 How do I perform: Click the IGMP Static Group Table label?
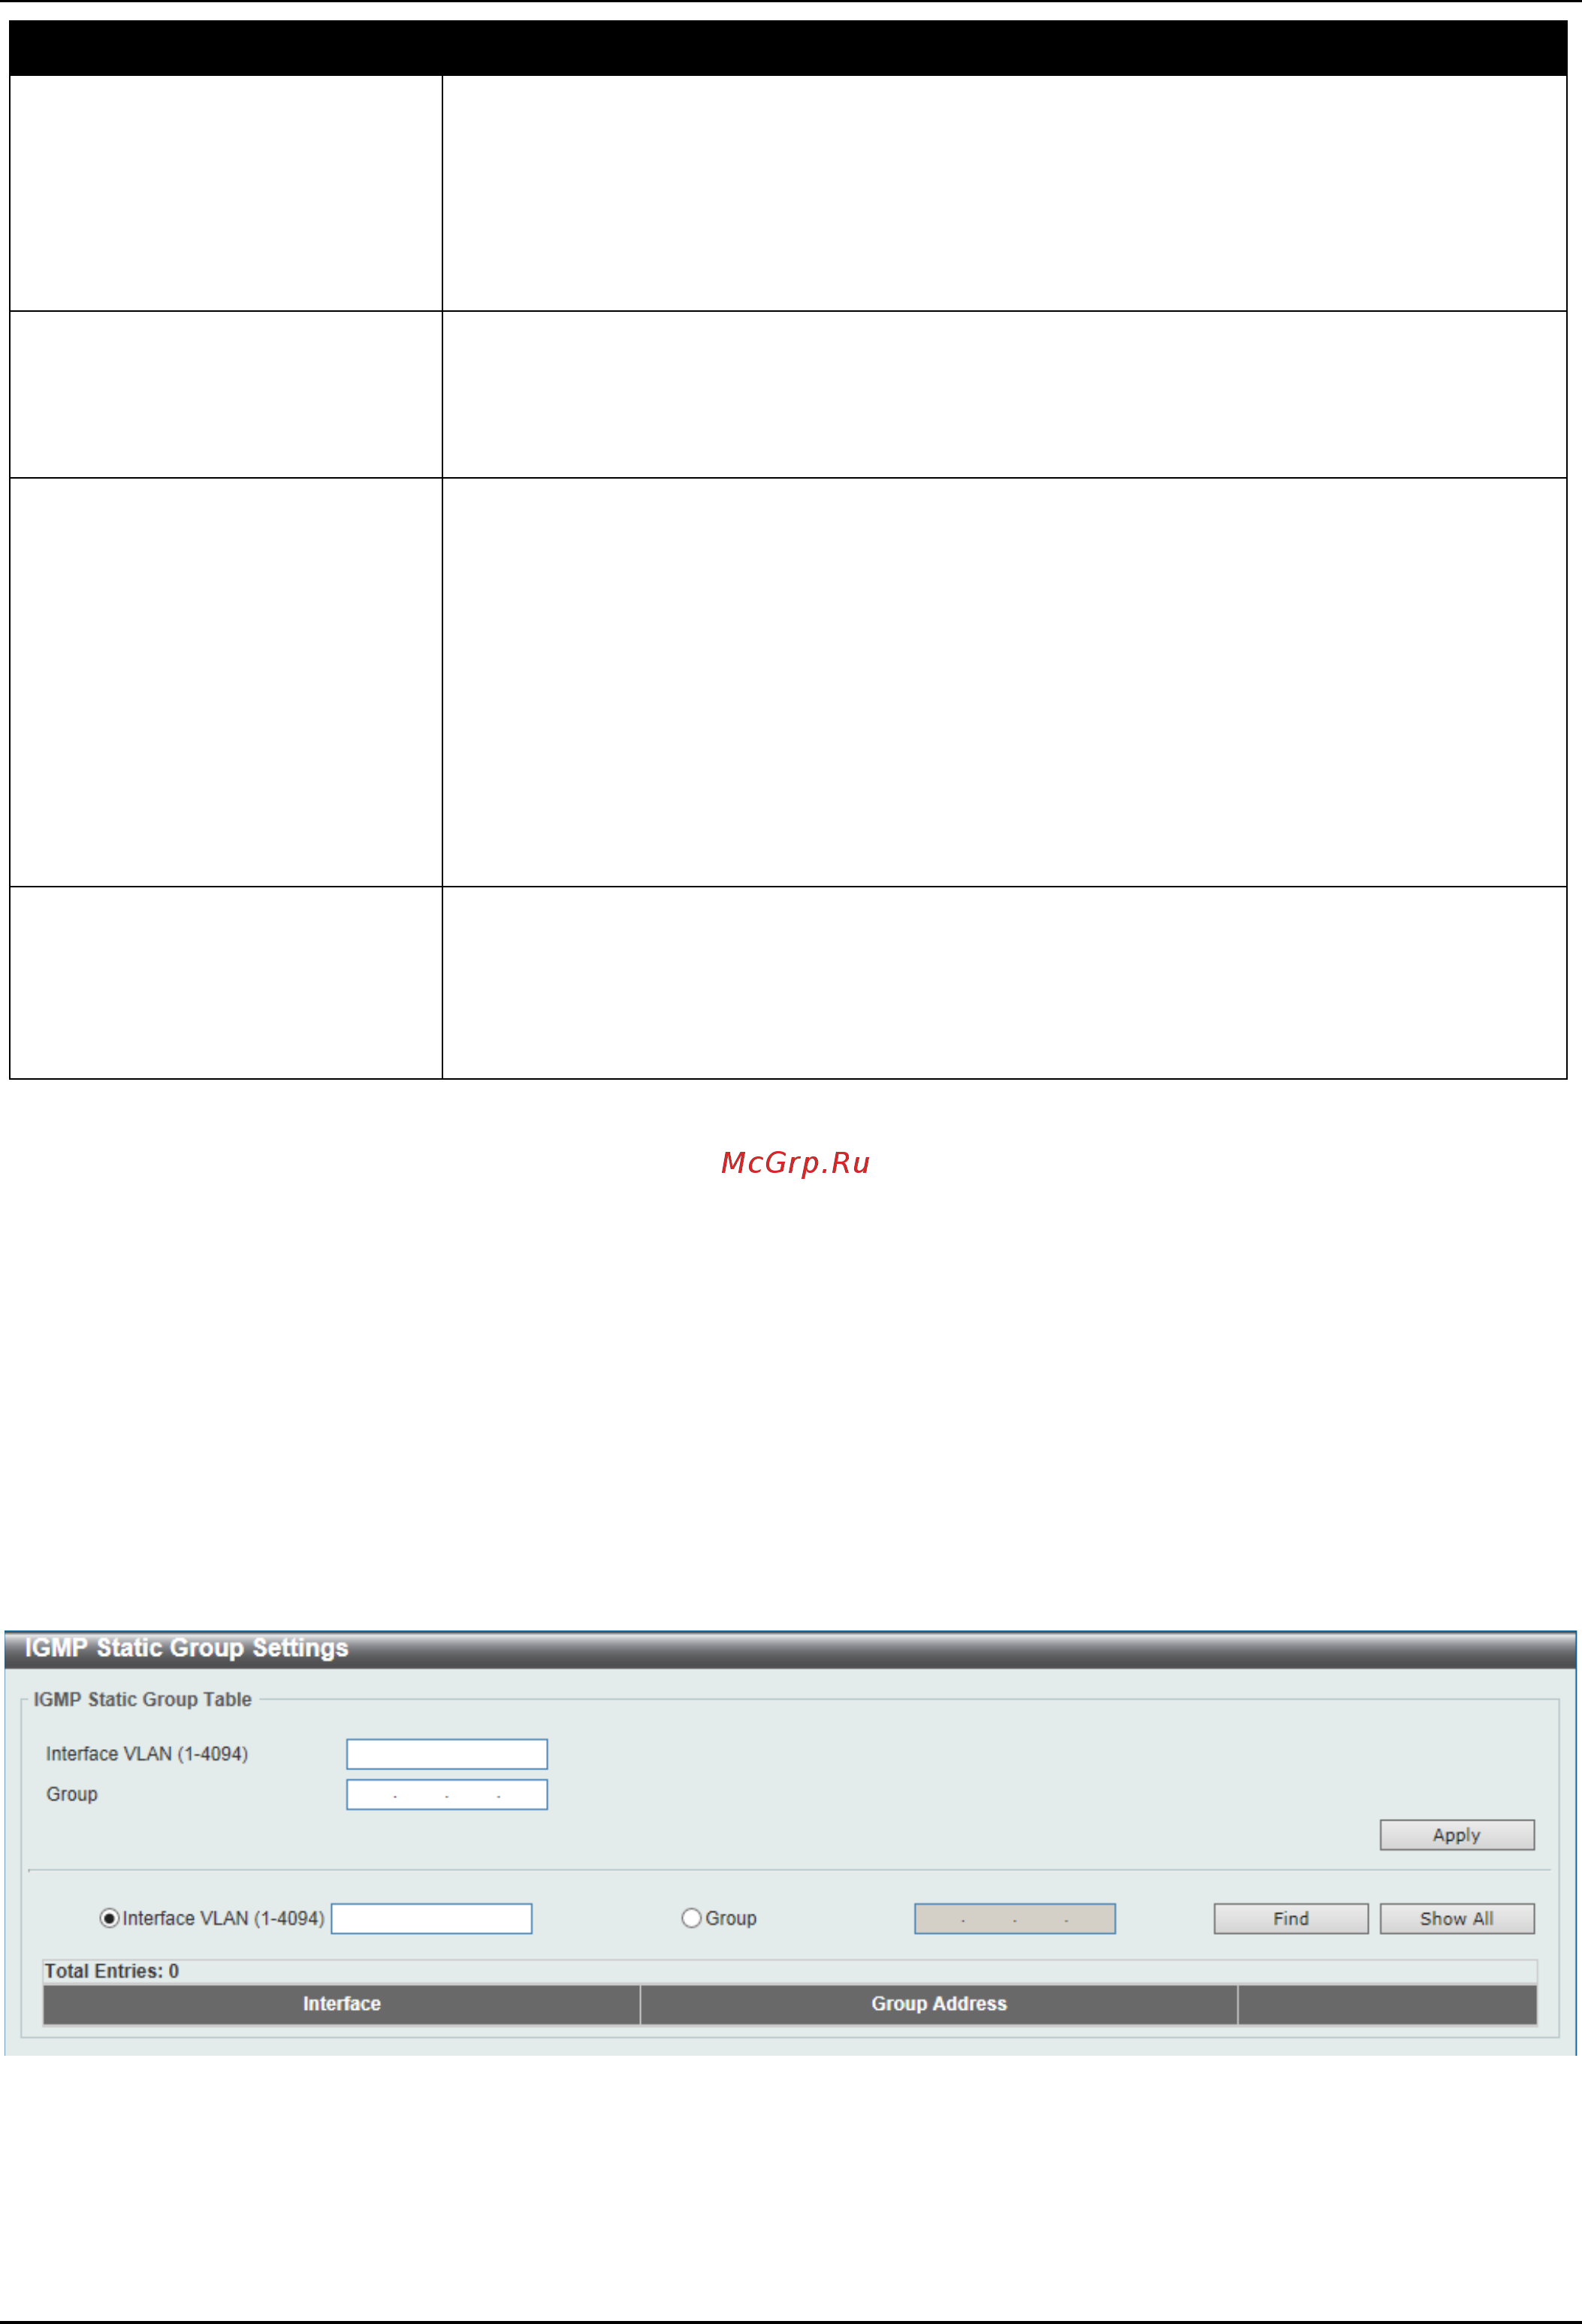[143, 1699]
